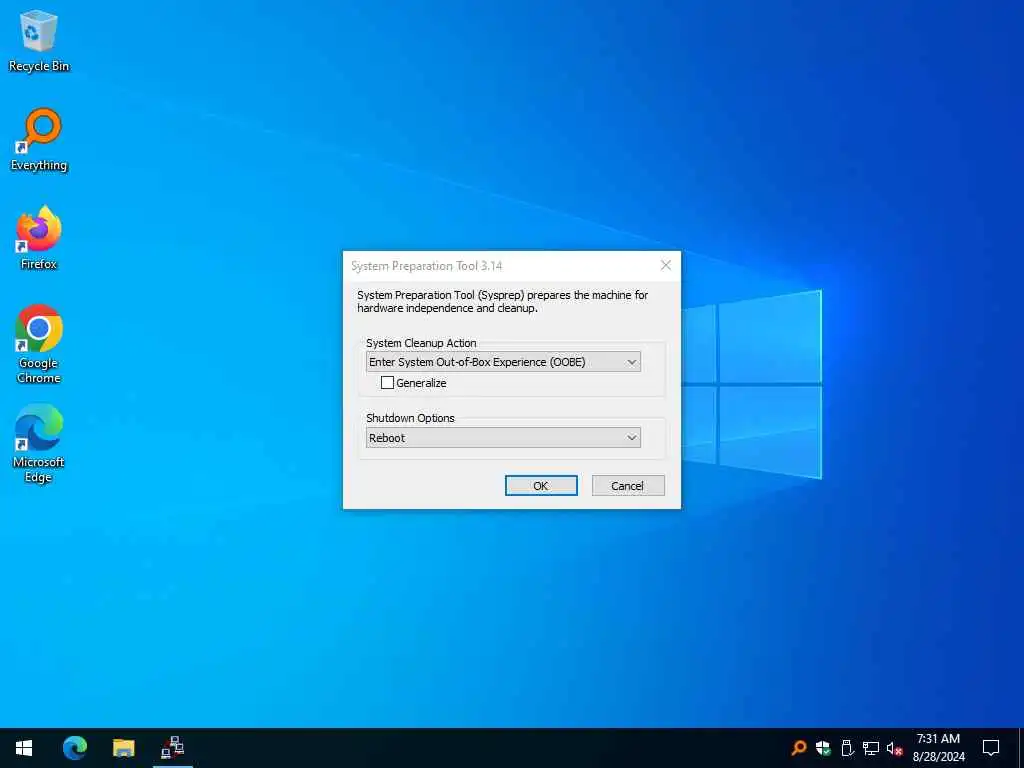1024x768 pixels.
Task: Click the muted volume tray icon
Action: point(894,748)
